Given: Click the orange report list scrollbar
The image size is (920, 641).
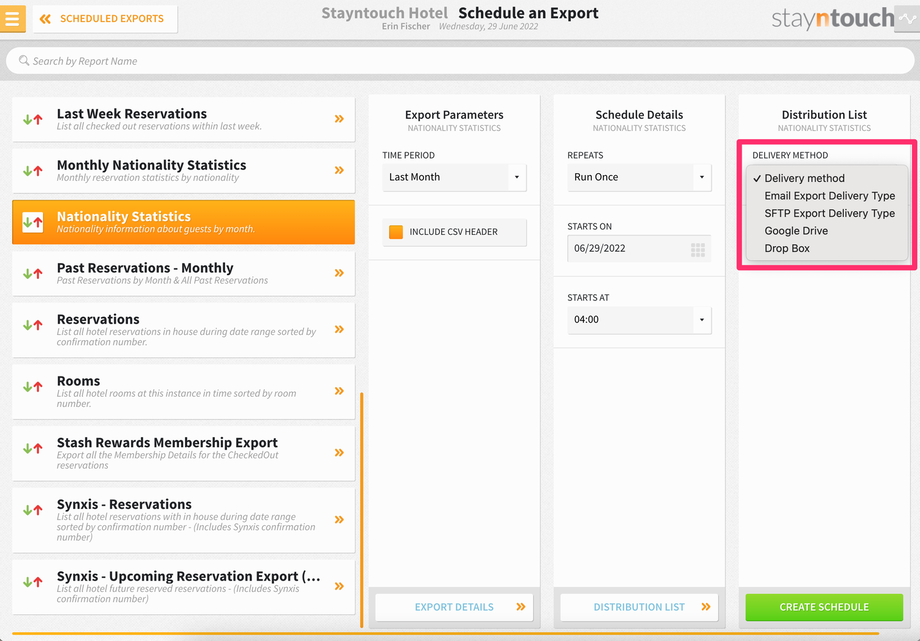Looking at the screenshot, I should pyautogui.click(x=361, y=510).
